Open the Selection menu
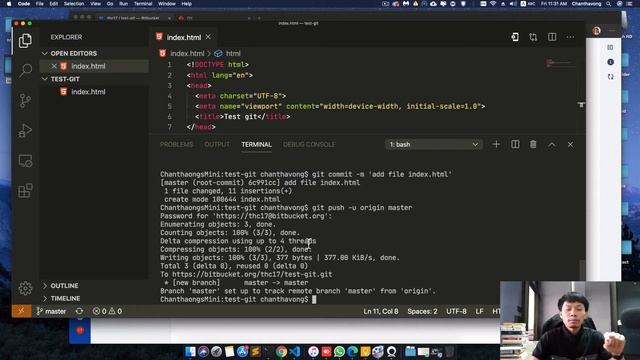Viewport: 640px width, 360px height. click(74, 4)
